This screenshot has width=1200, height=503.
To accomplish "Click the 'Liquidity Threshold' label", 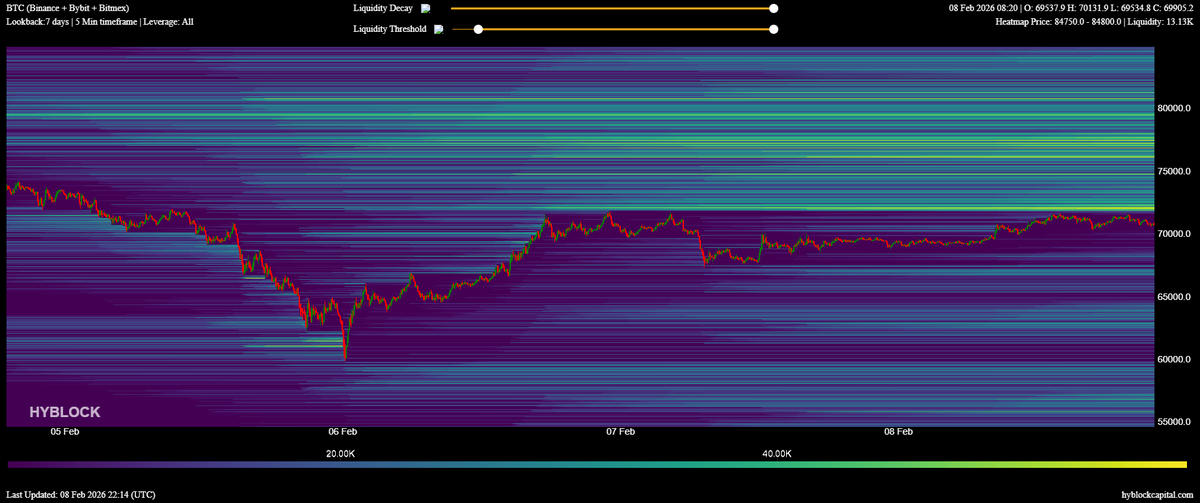I will click(x=390, y=29).
